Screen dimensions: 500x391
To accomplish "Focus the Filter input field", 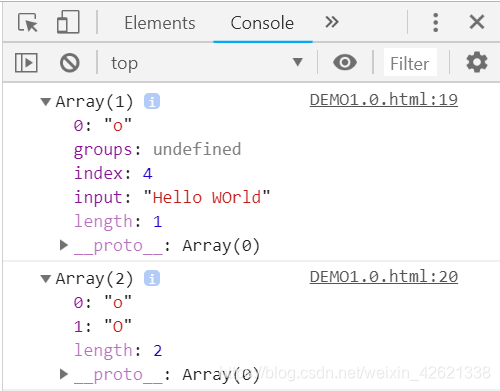I will click(x=410, y=63).
